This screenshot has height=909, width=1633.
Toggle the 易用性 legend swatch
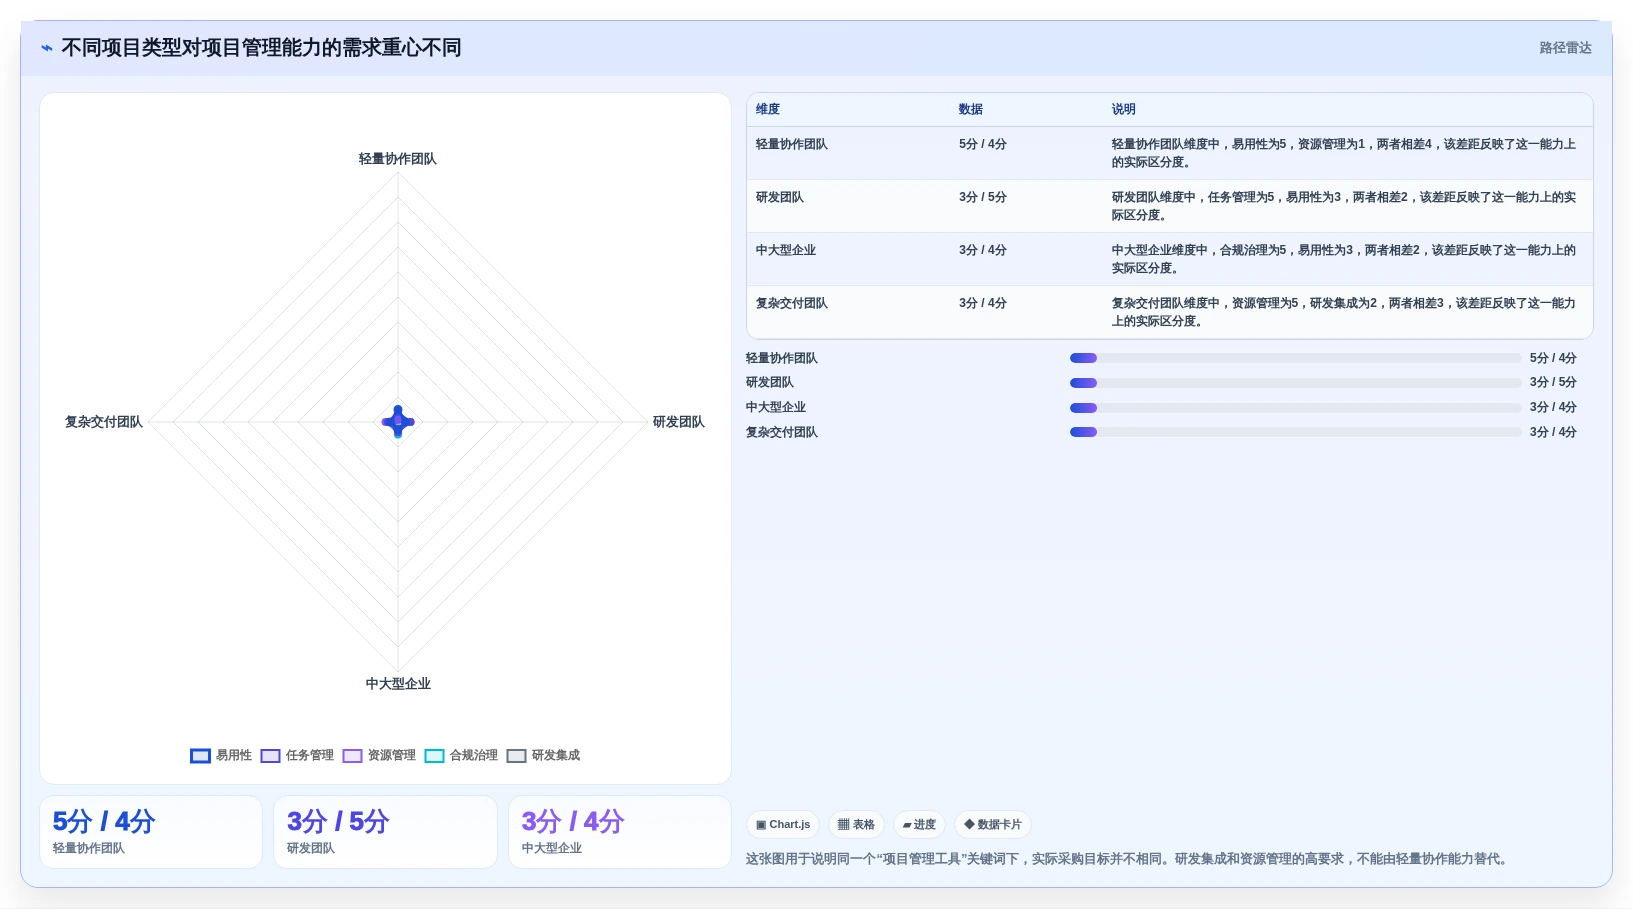(200, 756)
